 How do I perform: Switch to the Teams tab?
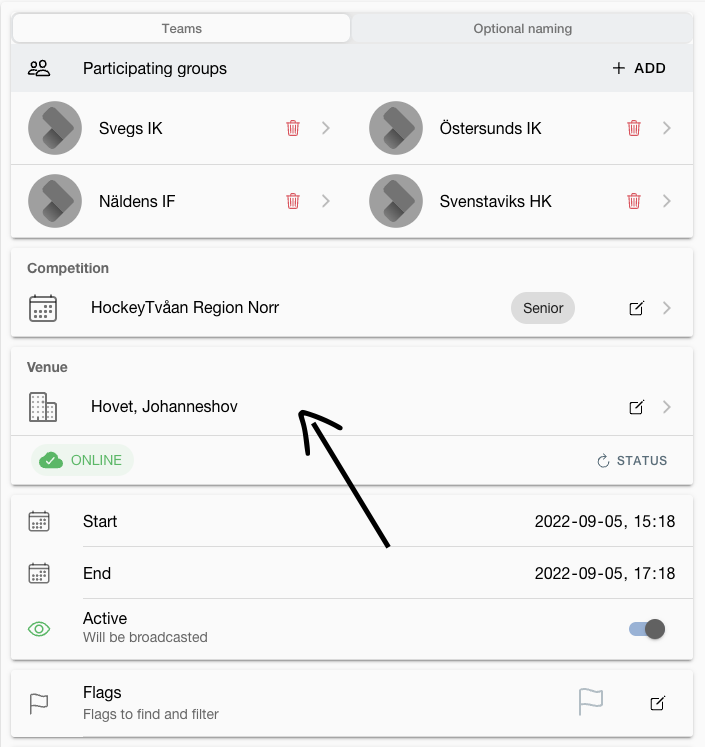[x=181, y=28]
